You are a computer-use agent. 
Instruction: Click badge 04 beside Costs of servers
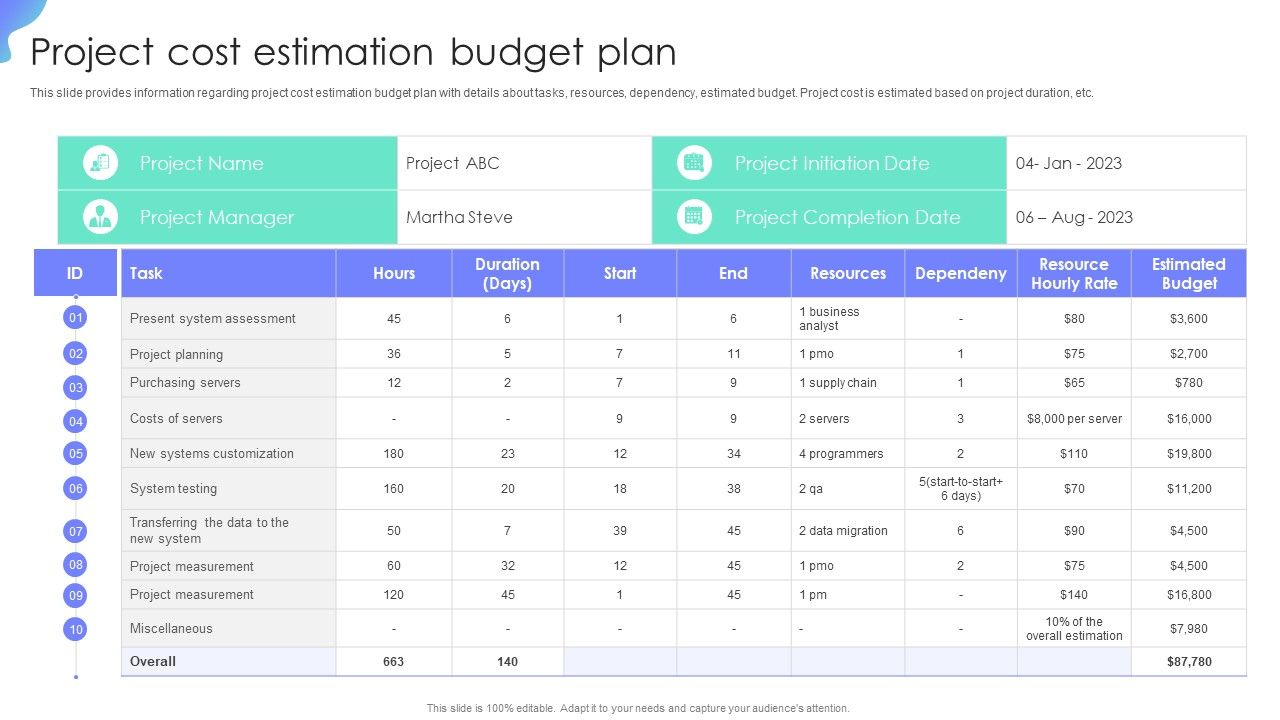75,419
